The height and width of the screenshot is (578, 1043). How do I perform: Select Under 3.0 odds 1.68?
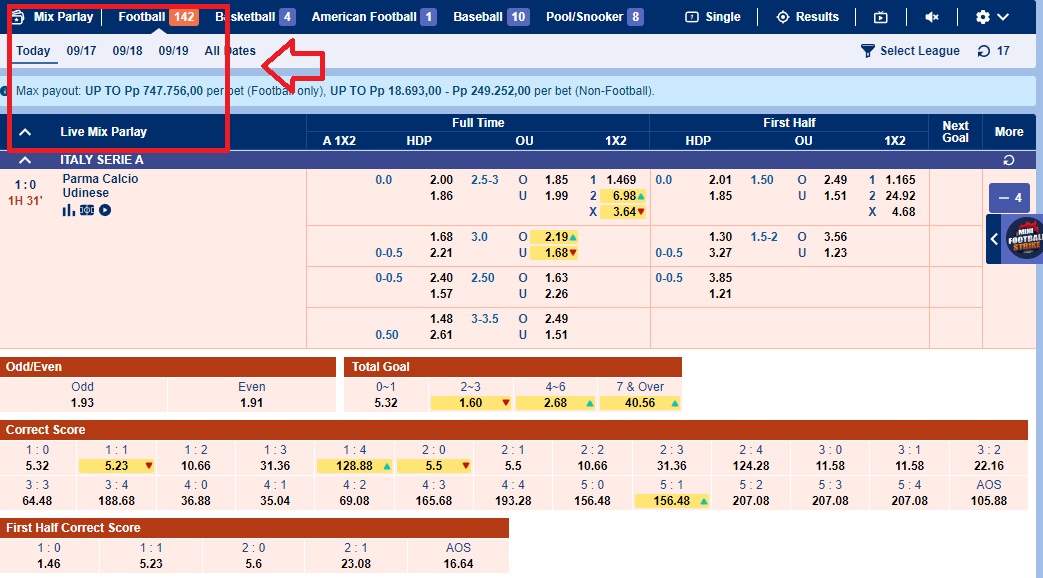(556, 253)
